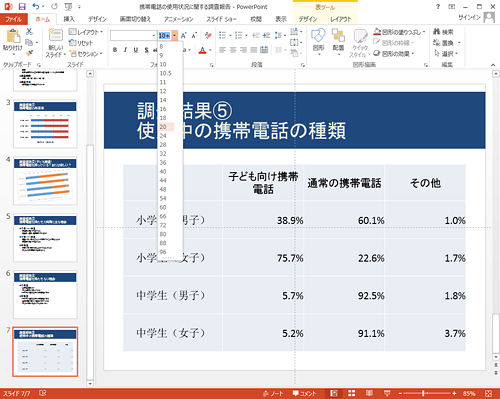The height and width of the screenshot is (399, 500).
Task: Toggle Italic formatting
Action: coord(125,50)
